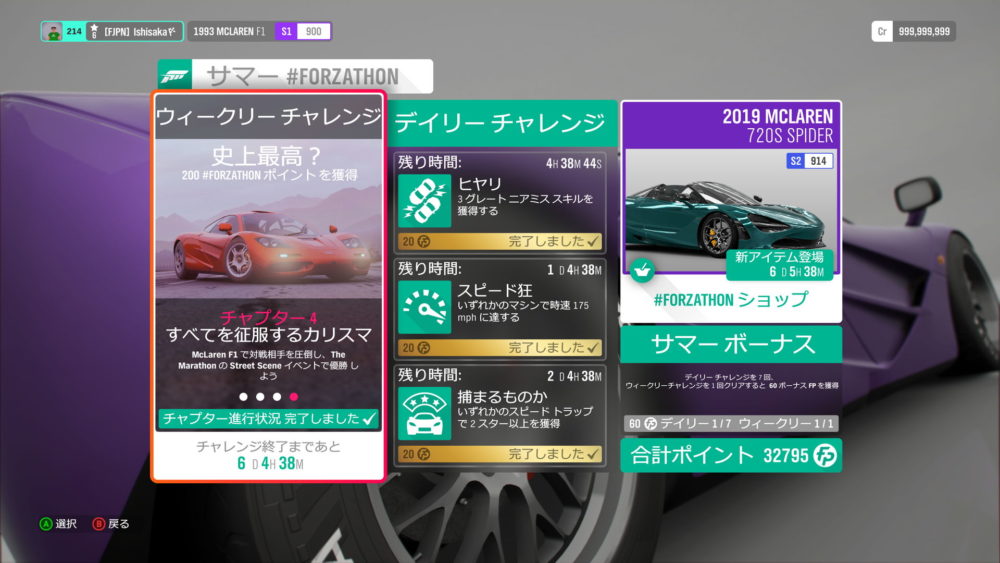The width and height of the screenshot is (1000, 563).
Task: Open the #FORZATHON ショップ button
Action: click(730, 300)
